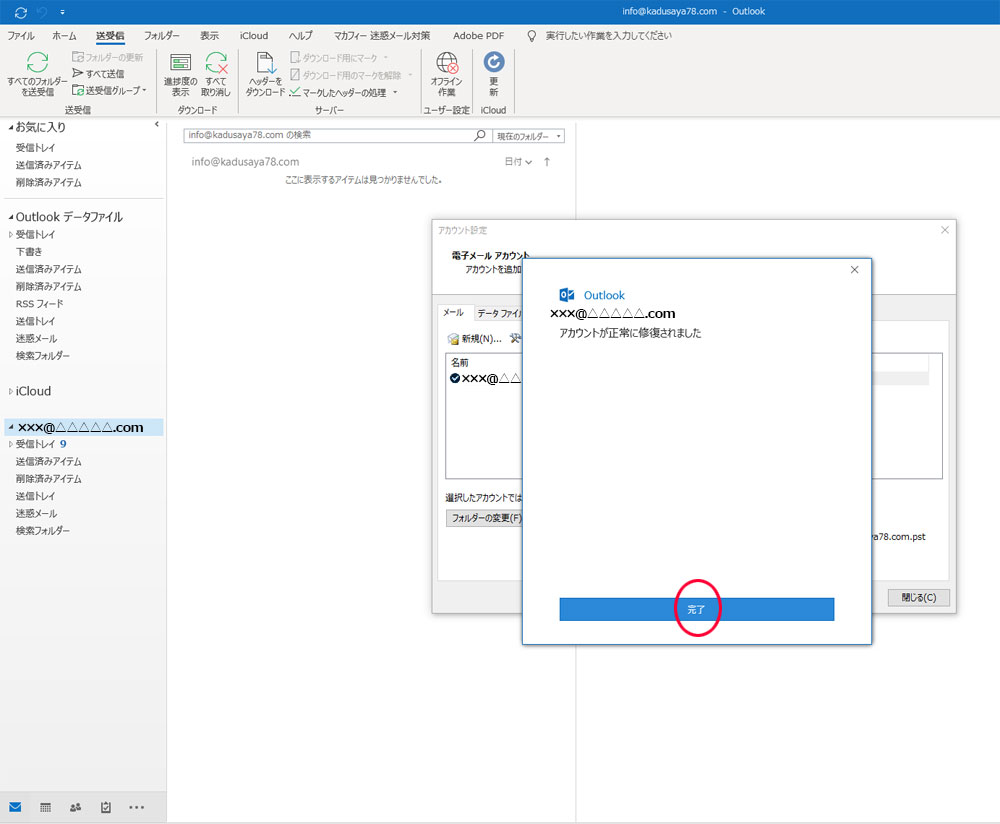
Task: Click the lightbulb Tell Me icon
Action: (531, 36)
